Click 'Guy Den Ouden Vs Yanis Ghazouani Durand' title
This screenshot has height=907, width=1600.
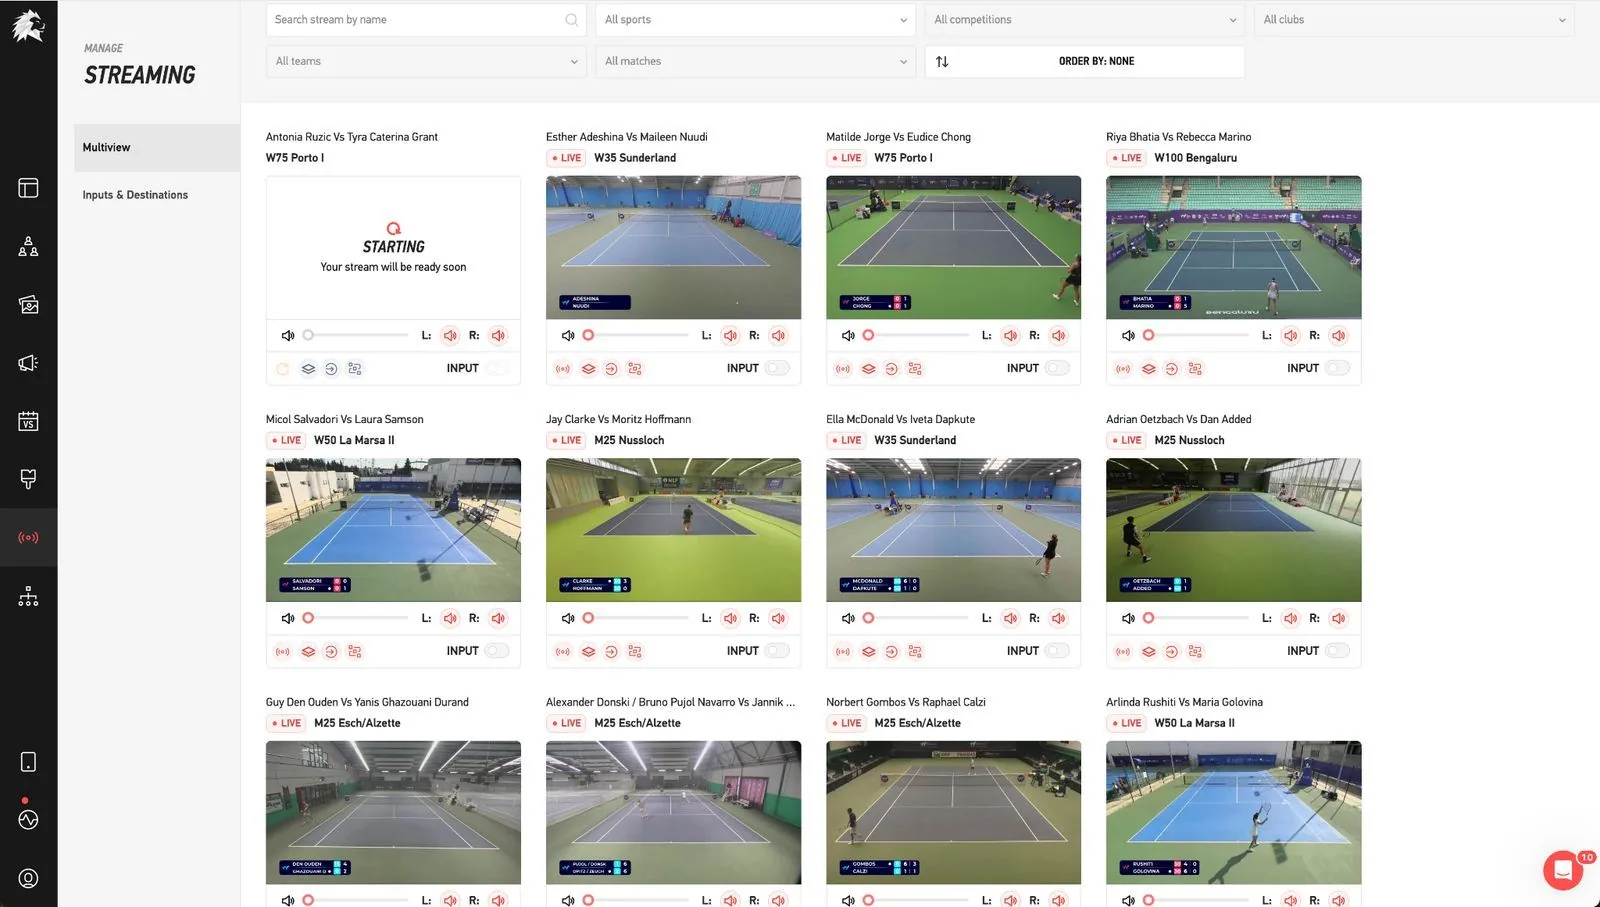pos(367,702)
